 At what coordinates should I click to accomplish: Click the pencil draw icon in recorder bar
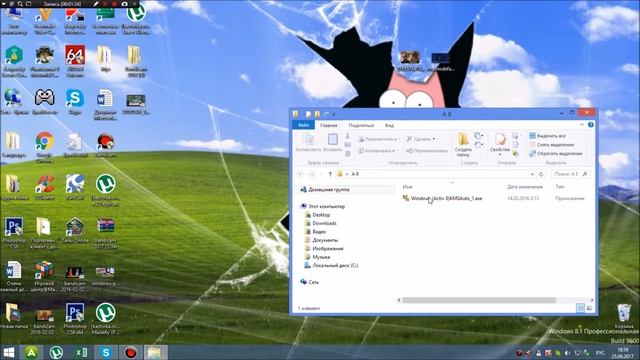click(96, 4)
